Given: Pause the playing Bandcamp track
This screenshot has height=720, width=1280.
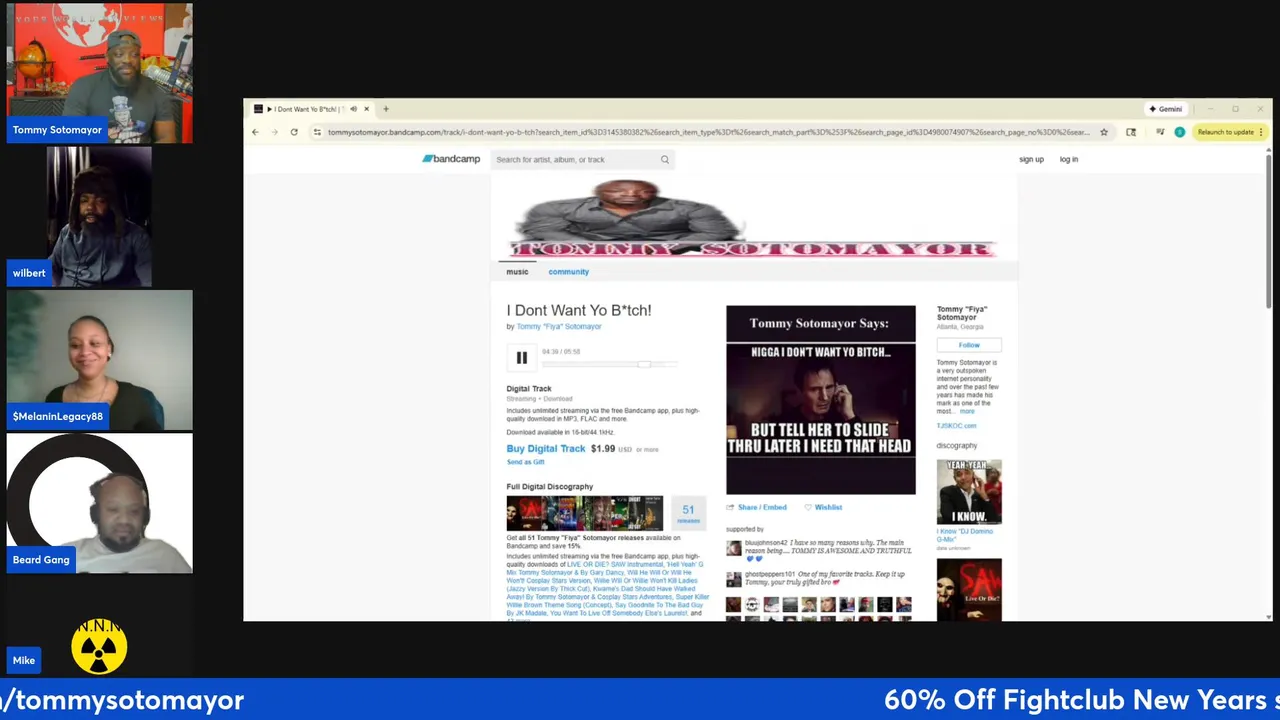Looking at the screenshot, I should point(521,357).
